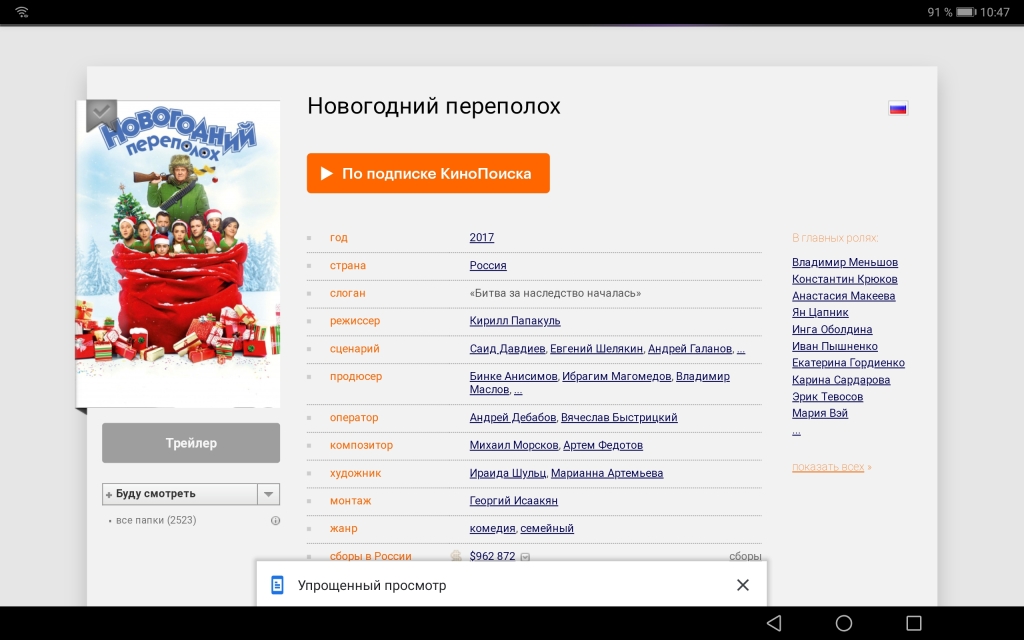Click the info icon next to все папки
The image size is (1024, 640).
tap(275, 520)
